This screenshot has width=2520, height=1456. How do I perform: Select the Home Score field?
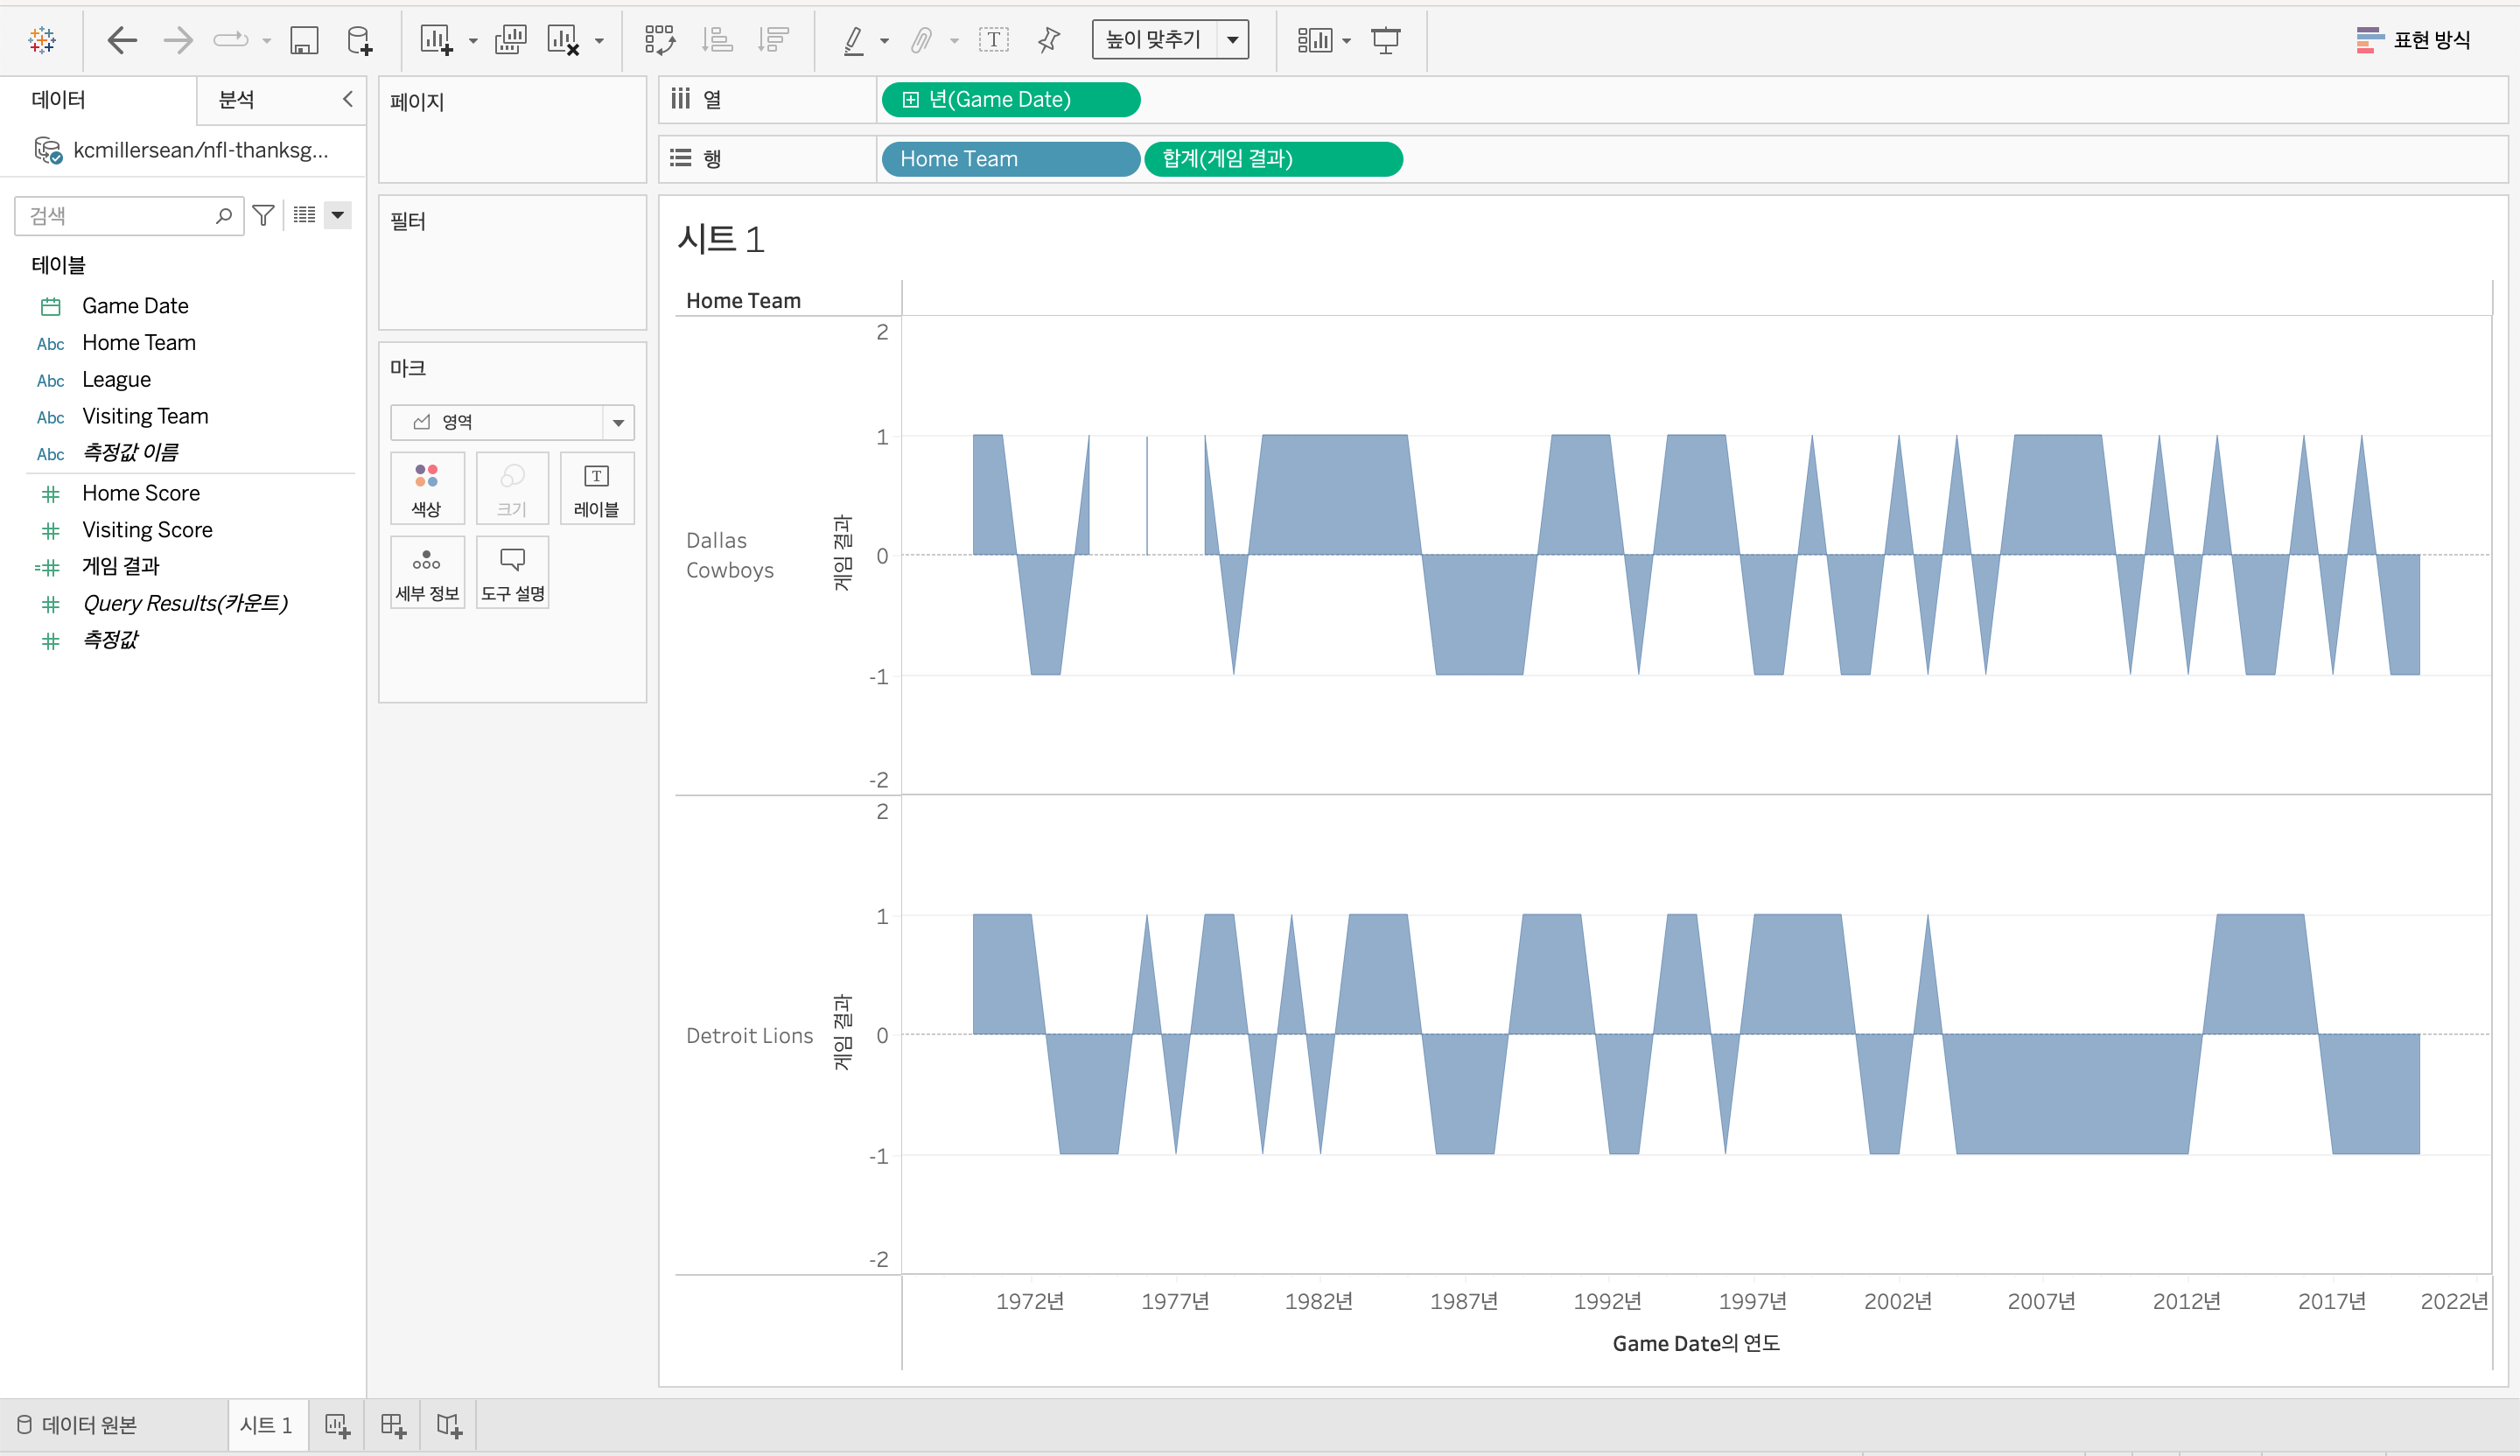(141, 494)
